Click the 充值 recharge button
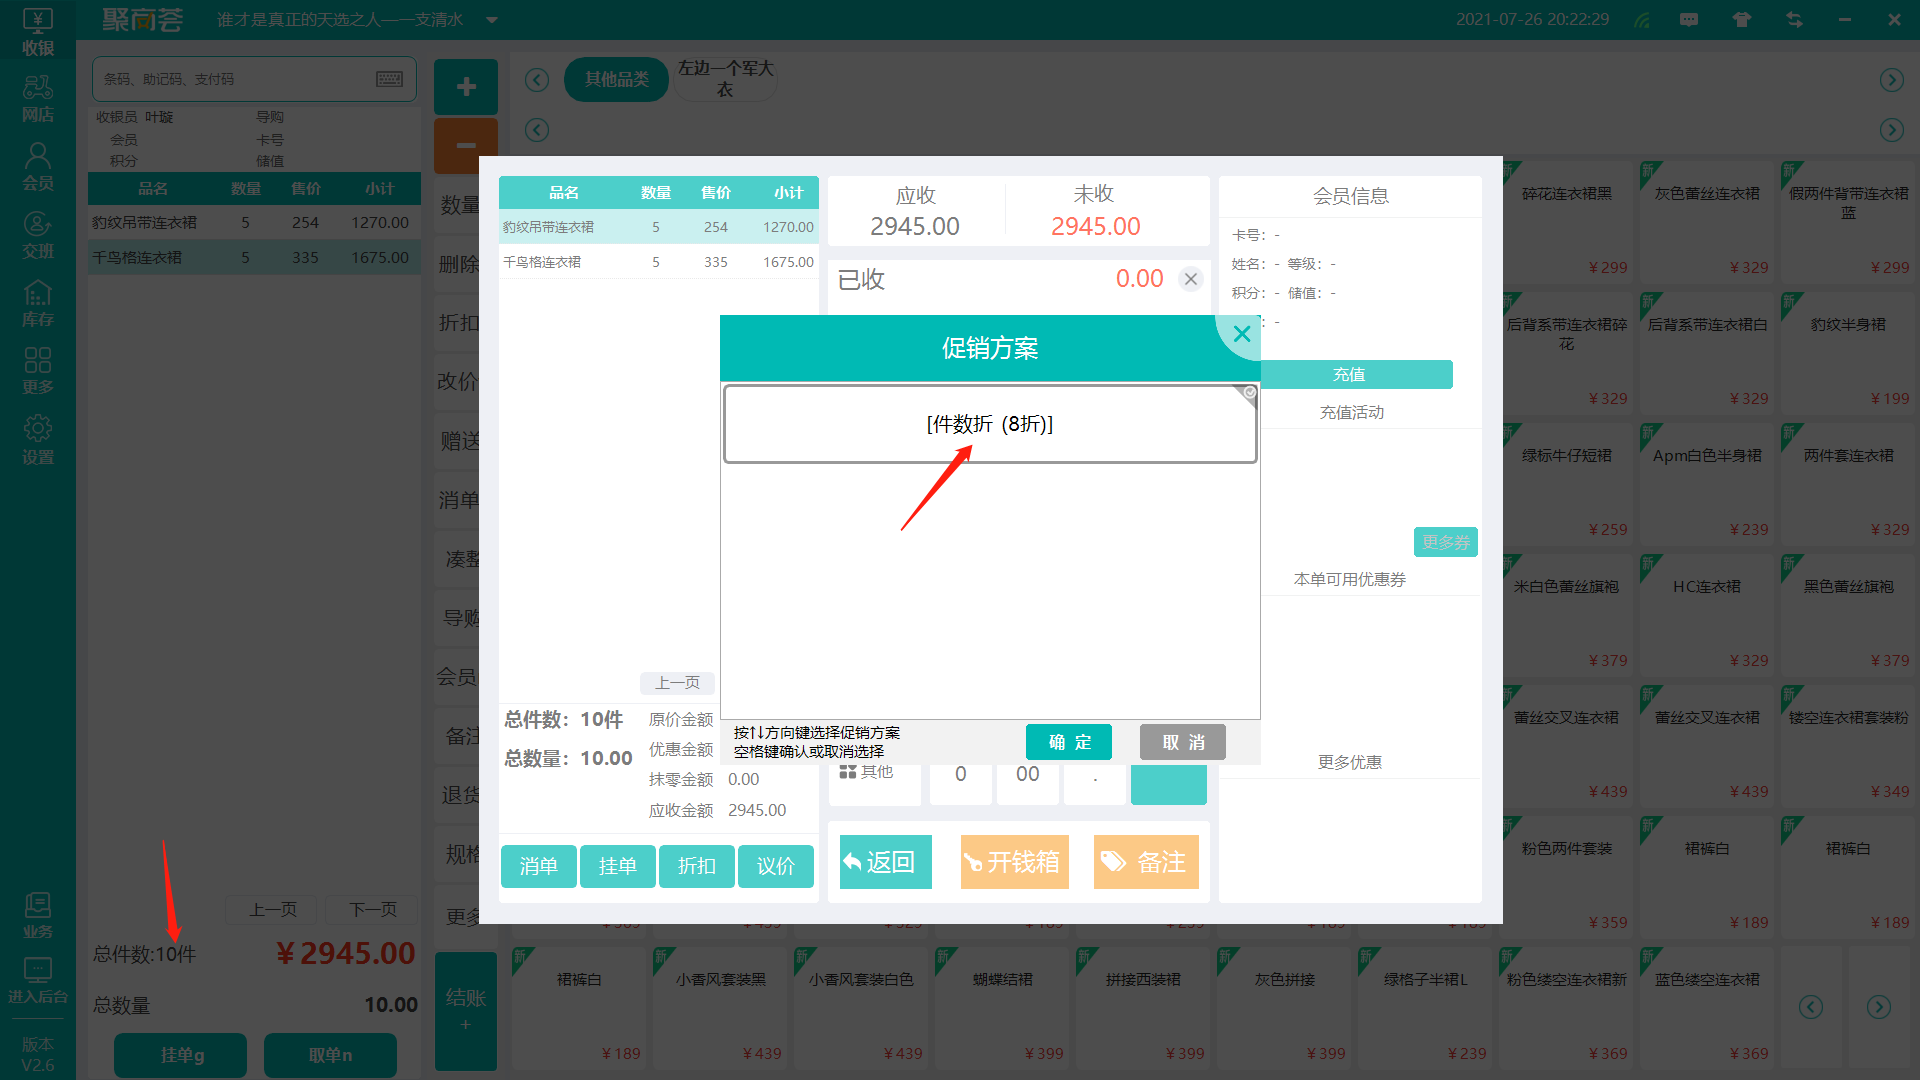Screen dimensions: 1920x1080 1349,375
